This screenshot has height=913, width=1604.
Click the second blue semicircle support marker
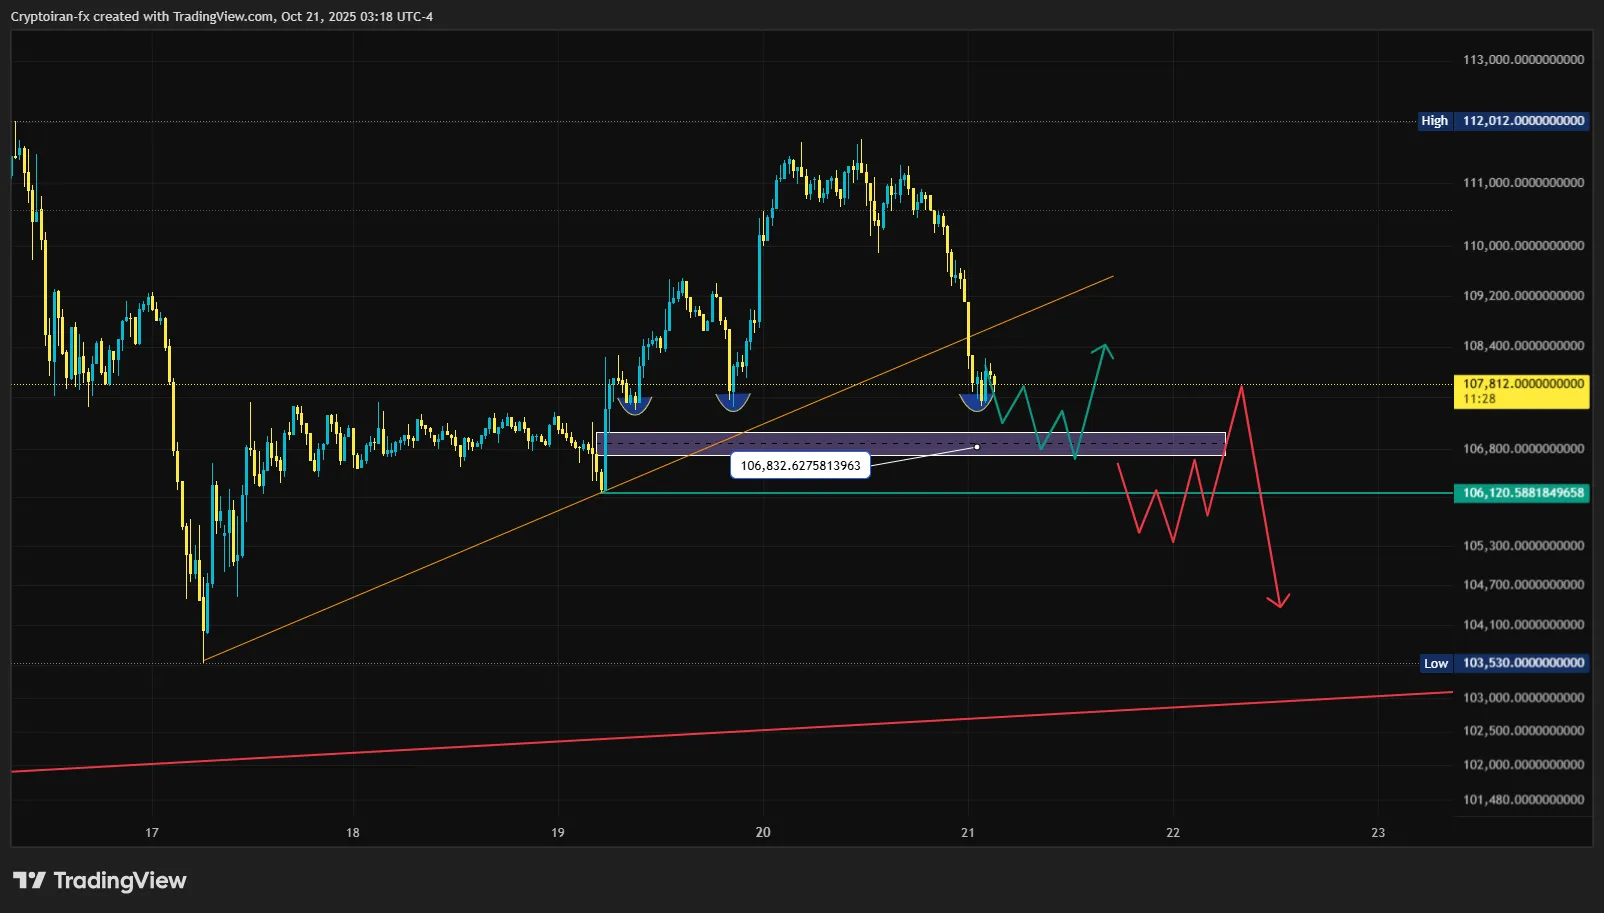click(x=732, y=402)
